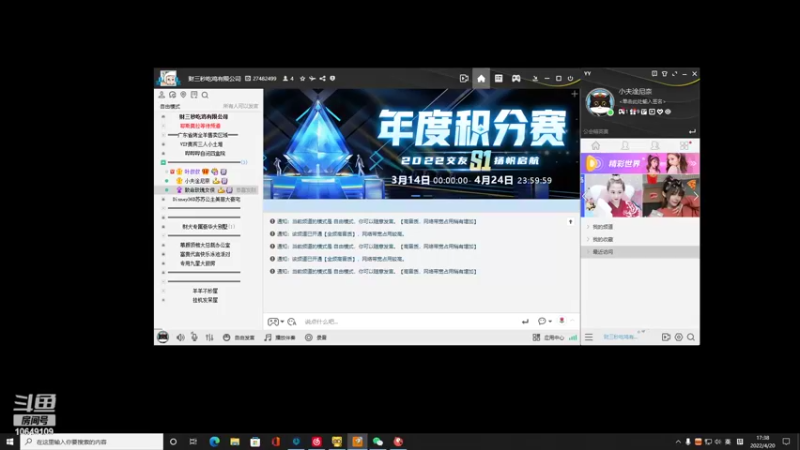Click the emoticon icon beside chat input

click(x=292, y=321)
